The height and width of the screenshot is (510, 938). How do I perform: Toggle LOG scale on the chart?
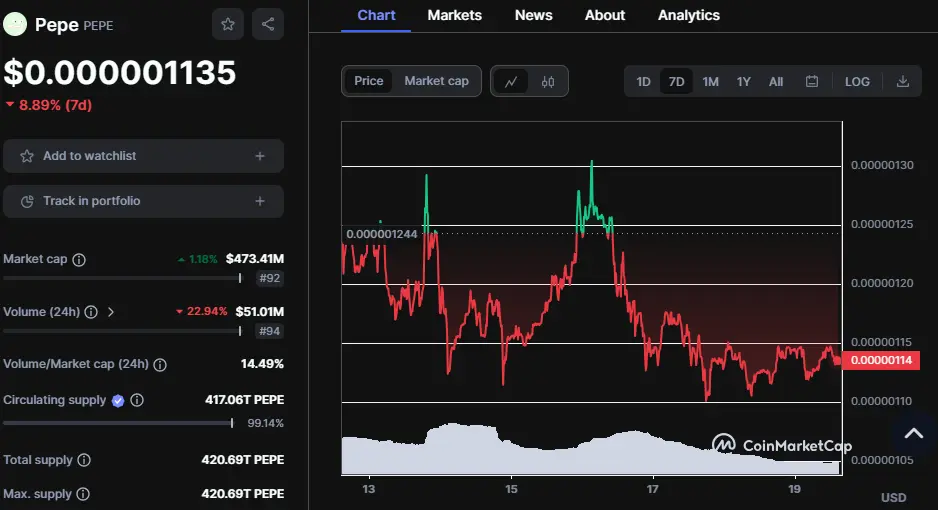(x=857, y=82)
